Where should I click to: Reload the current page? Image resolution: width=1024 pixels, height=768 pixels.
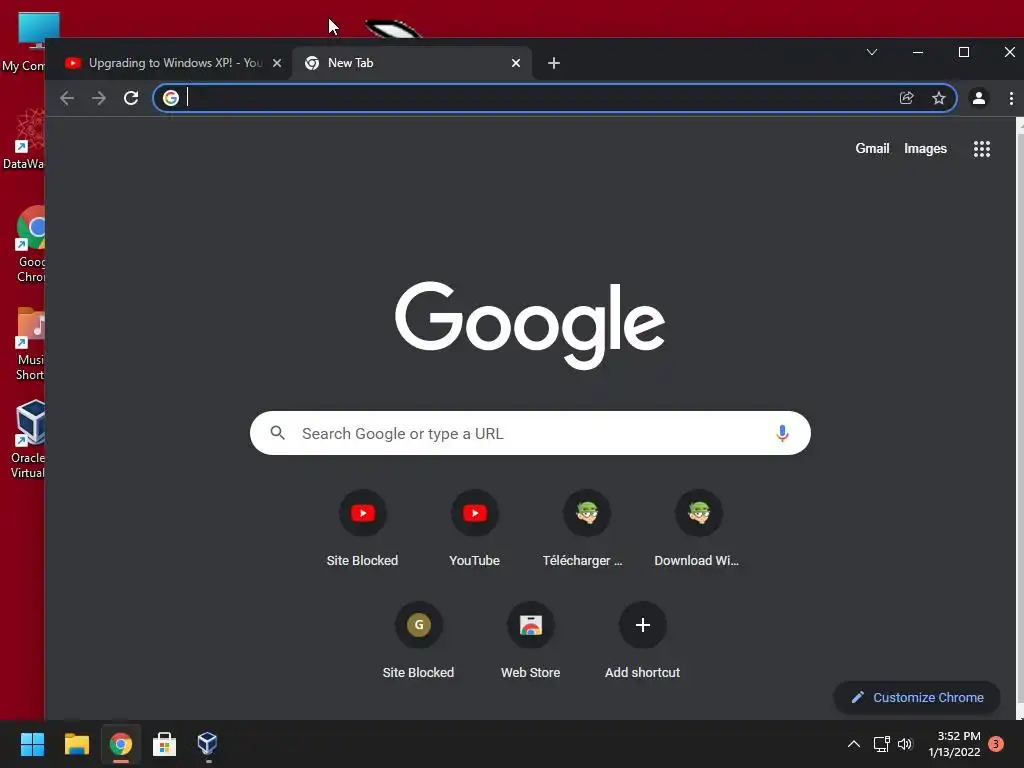coord(131,98)
